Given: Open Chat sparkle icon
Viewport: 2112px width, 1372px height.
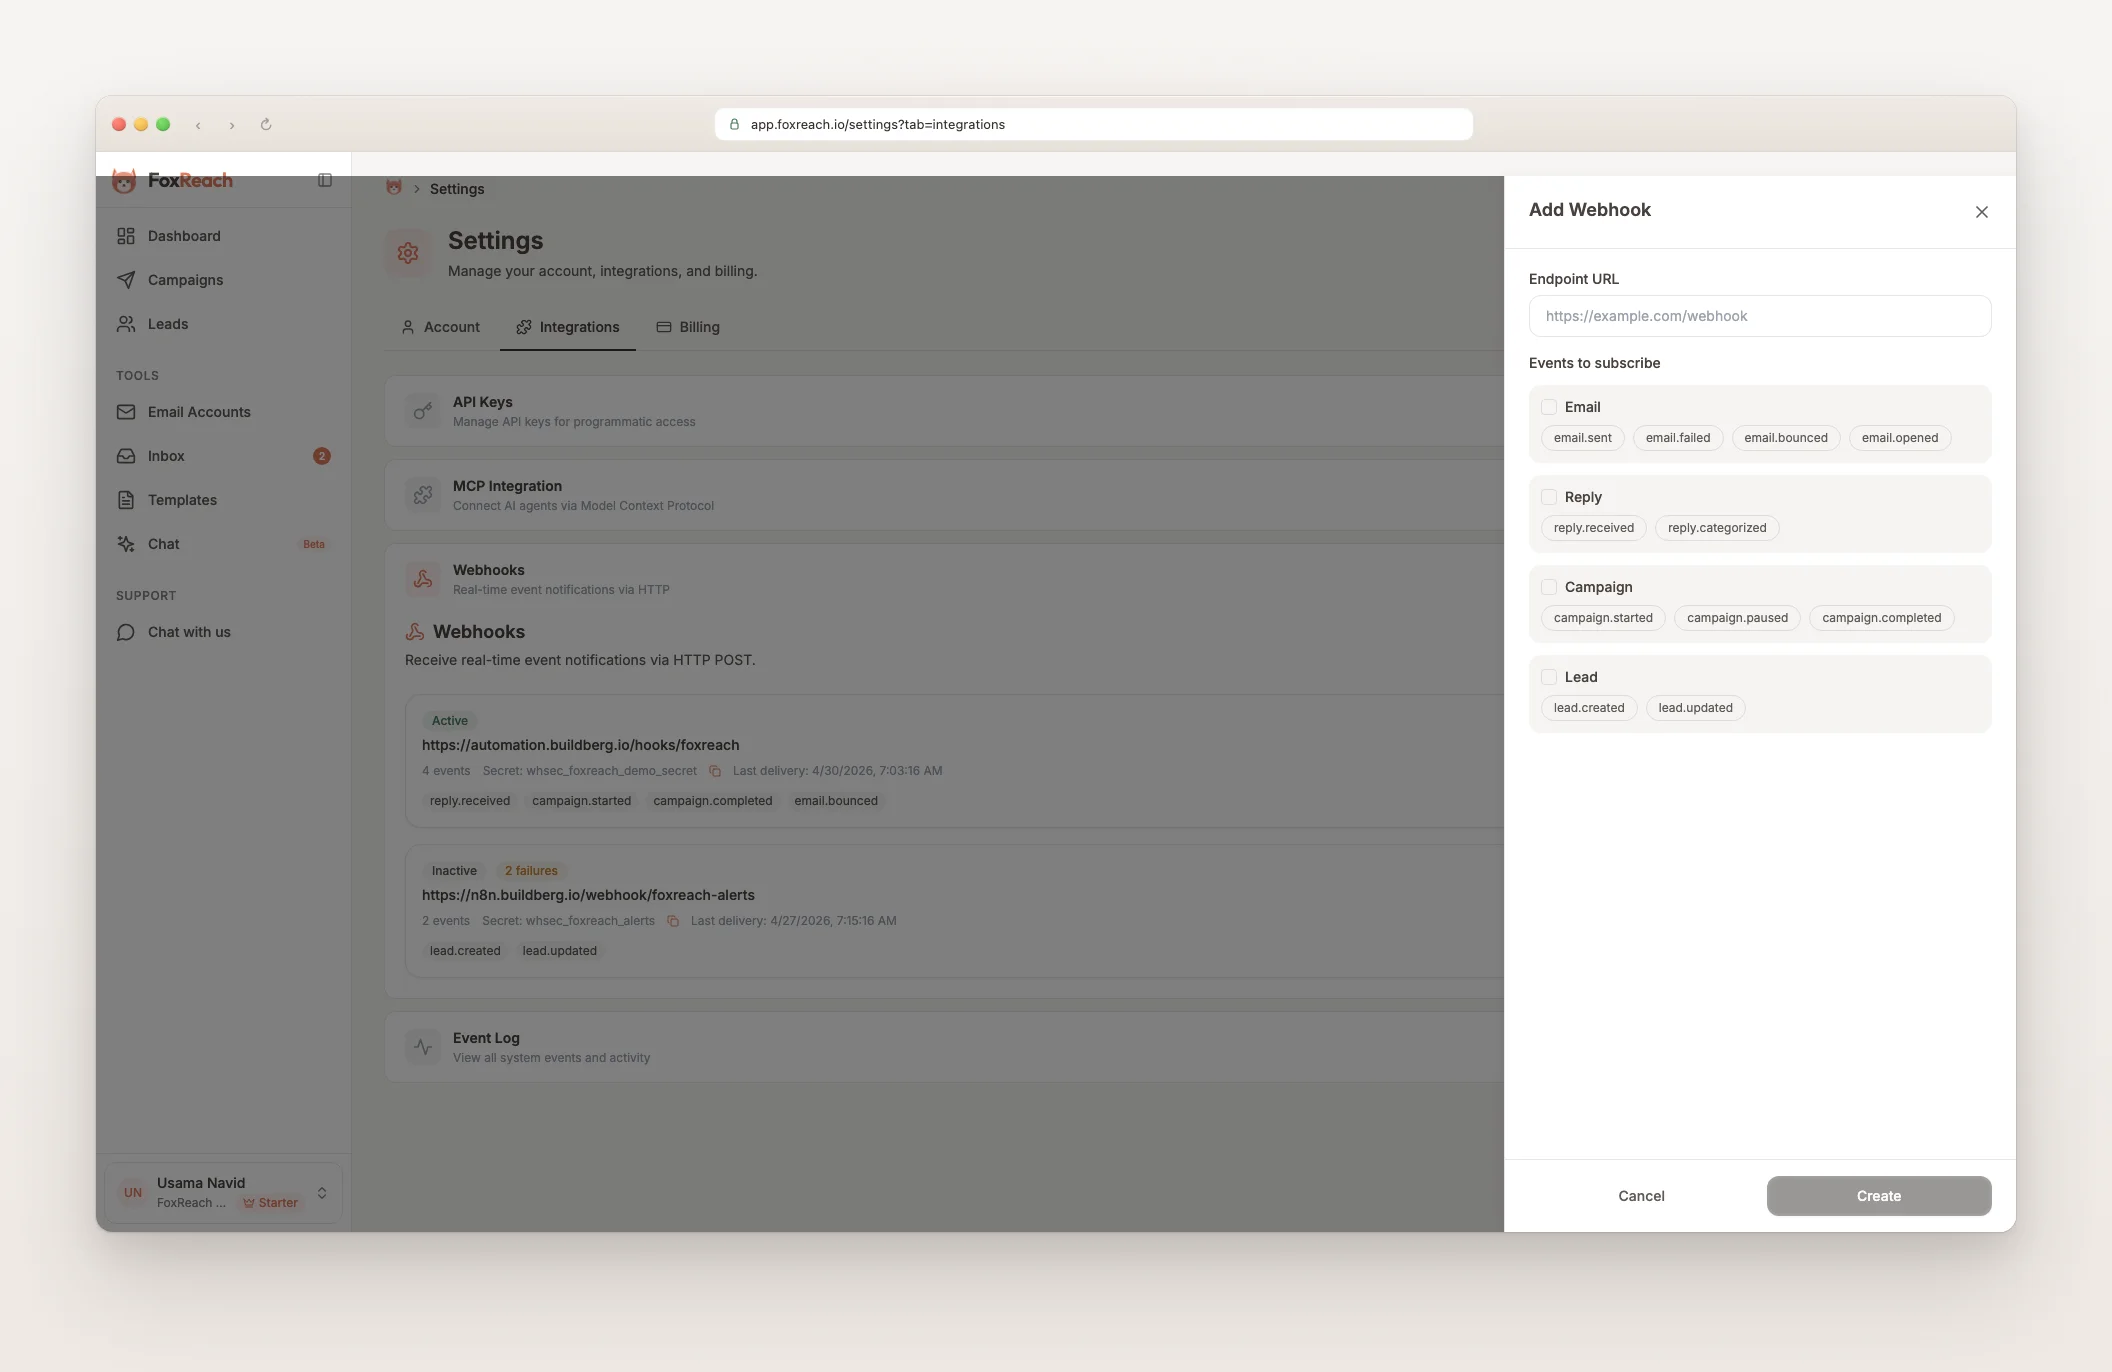Looking at the screenshot, I should 126,544.
